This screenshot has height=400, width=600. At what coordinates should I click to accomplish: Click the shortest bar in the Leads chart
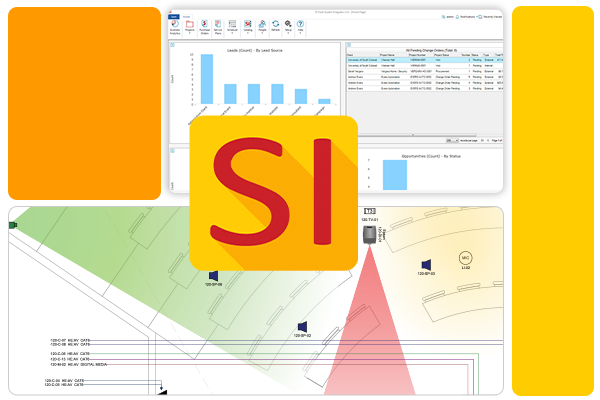[324, 101]
